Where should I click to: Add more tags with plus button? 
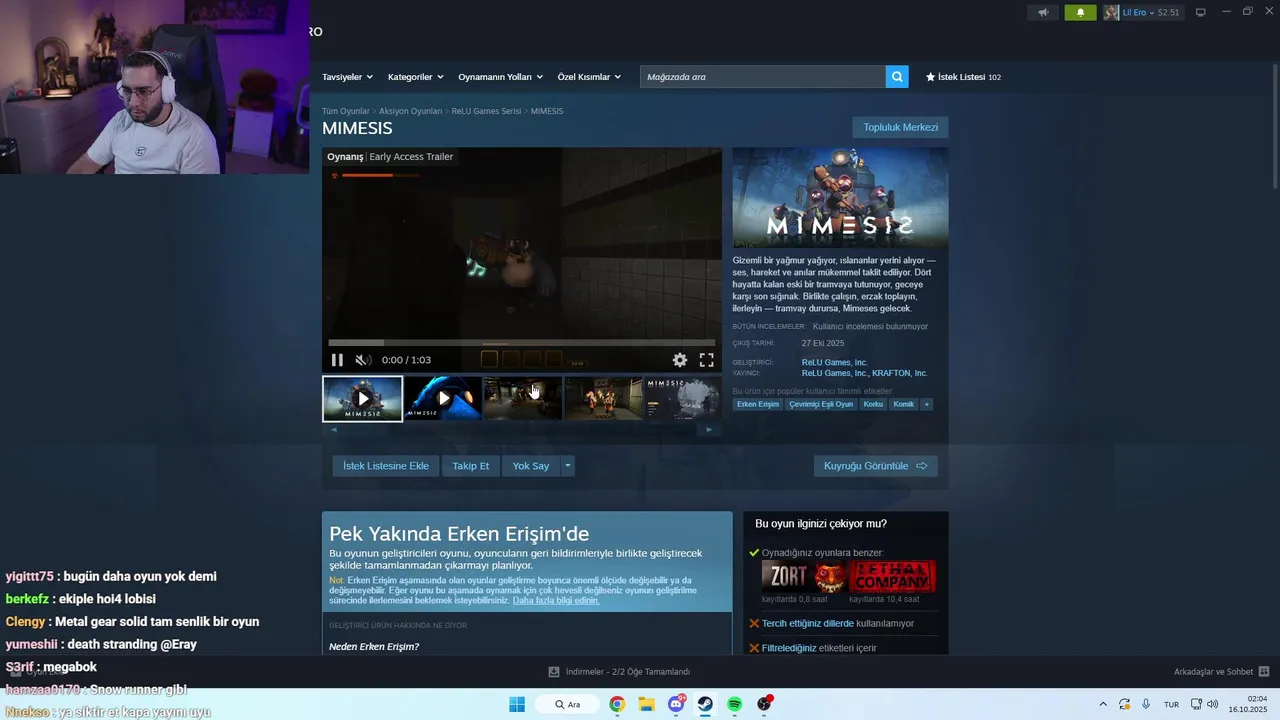pos(927,404)
